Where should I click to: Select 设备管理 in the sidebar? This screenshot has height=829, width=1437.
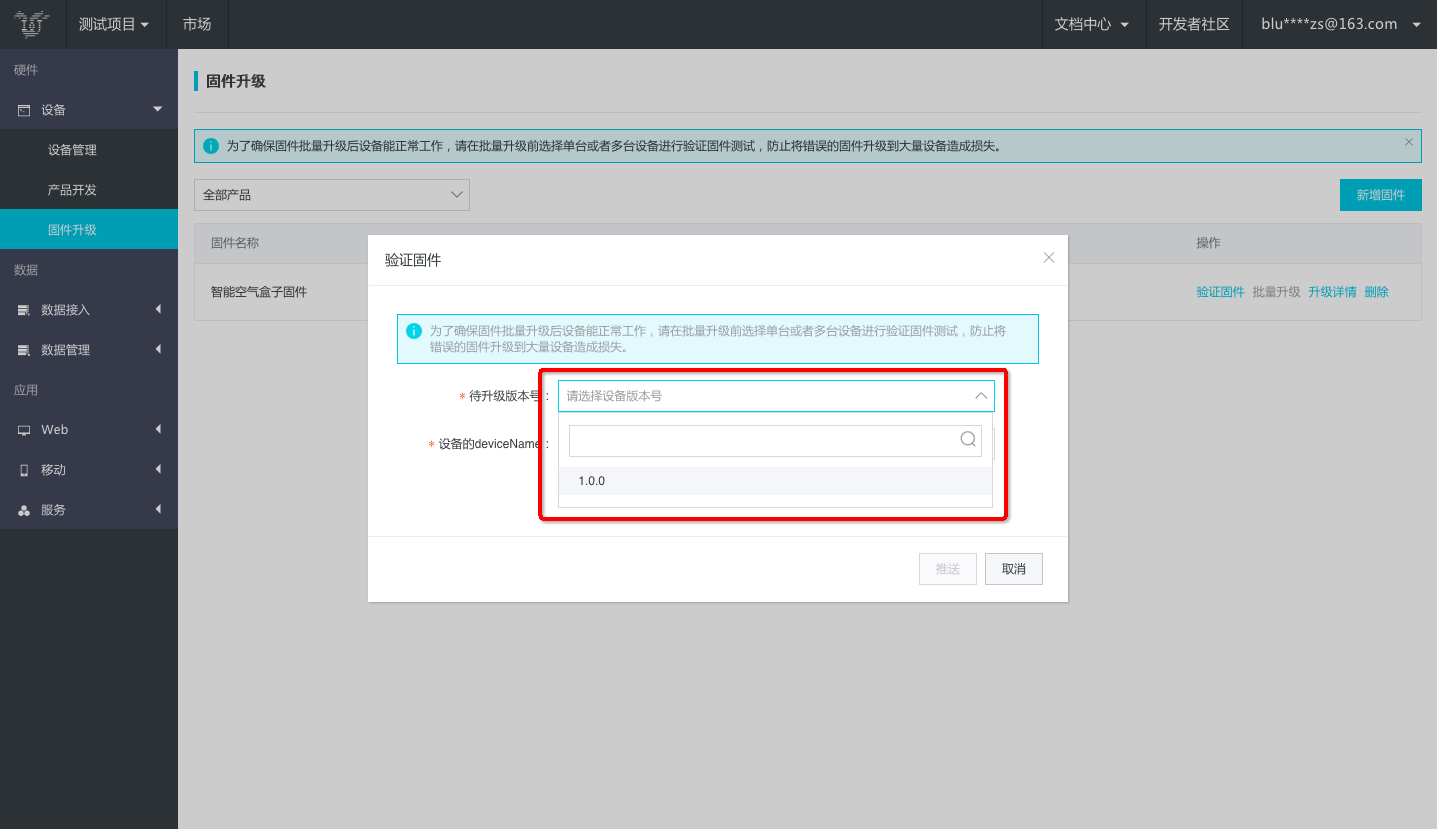click(x=89, y=150)
